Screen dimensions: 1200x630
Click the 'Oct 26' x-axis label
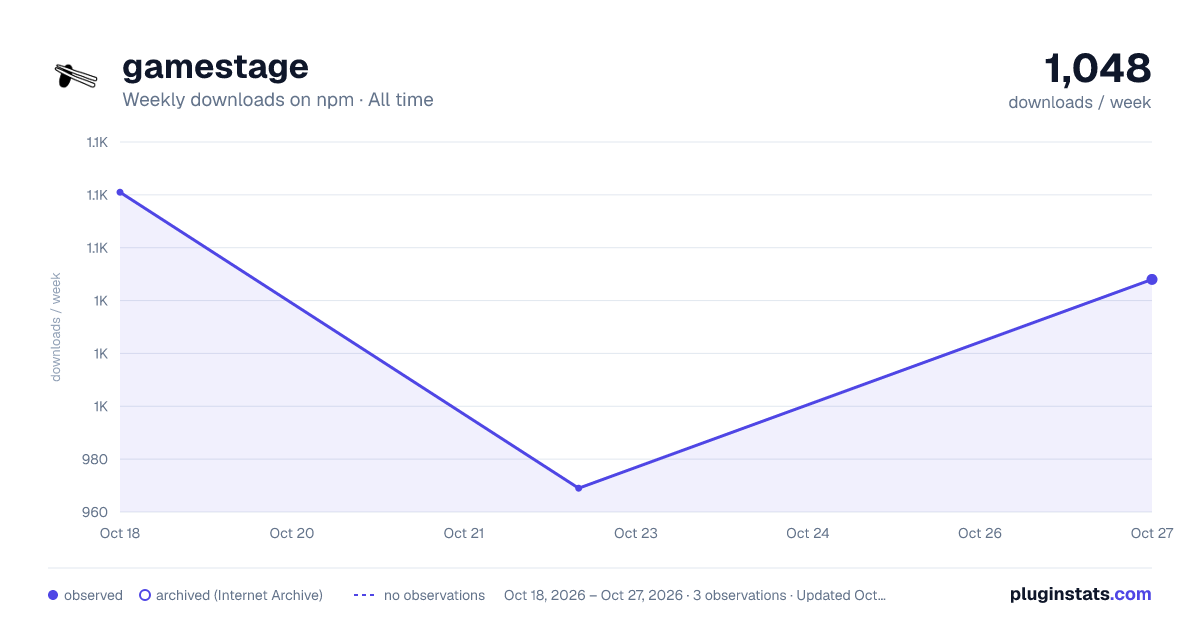(x=980, y=533)
